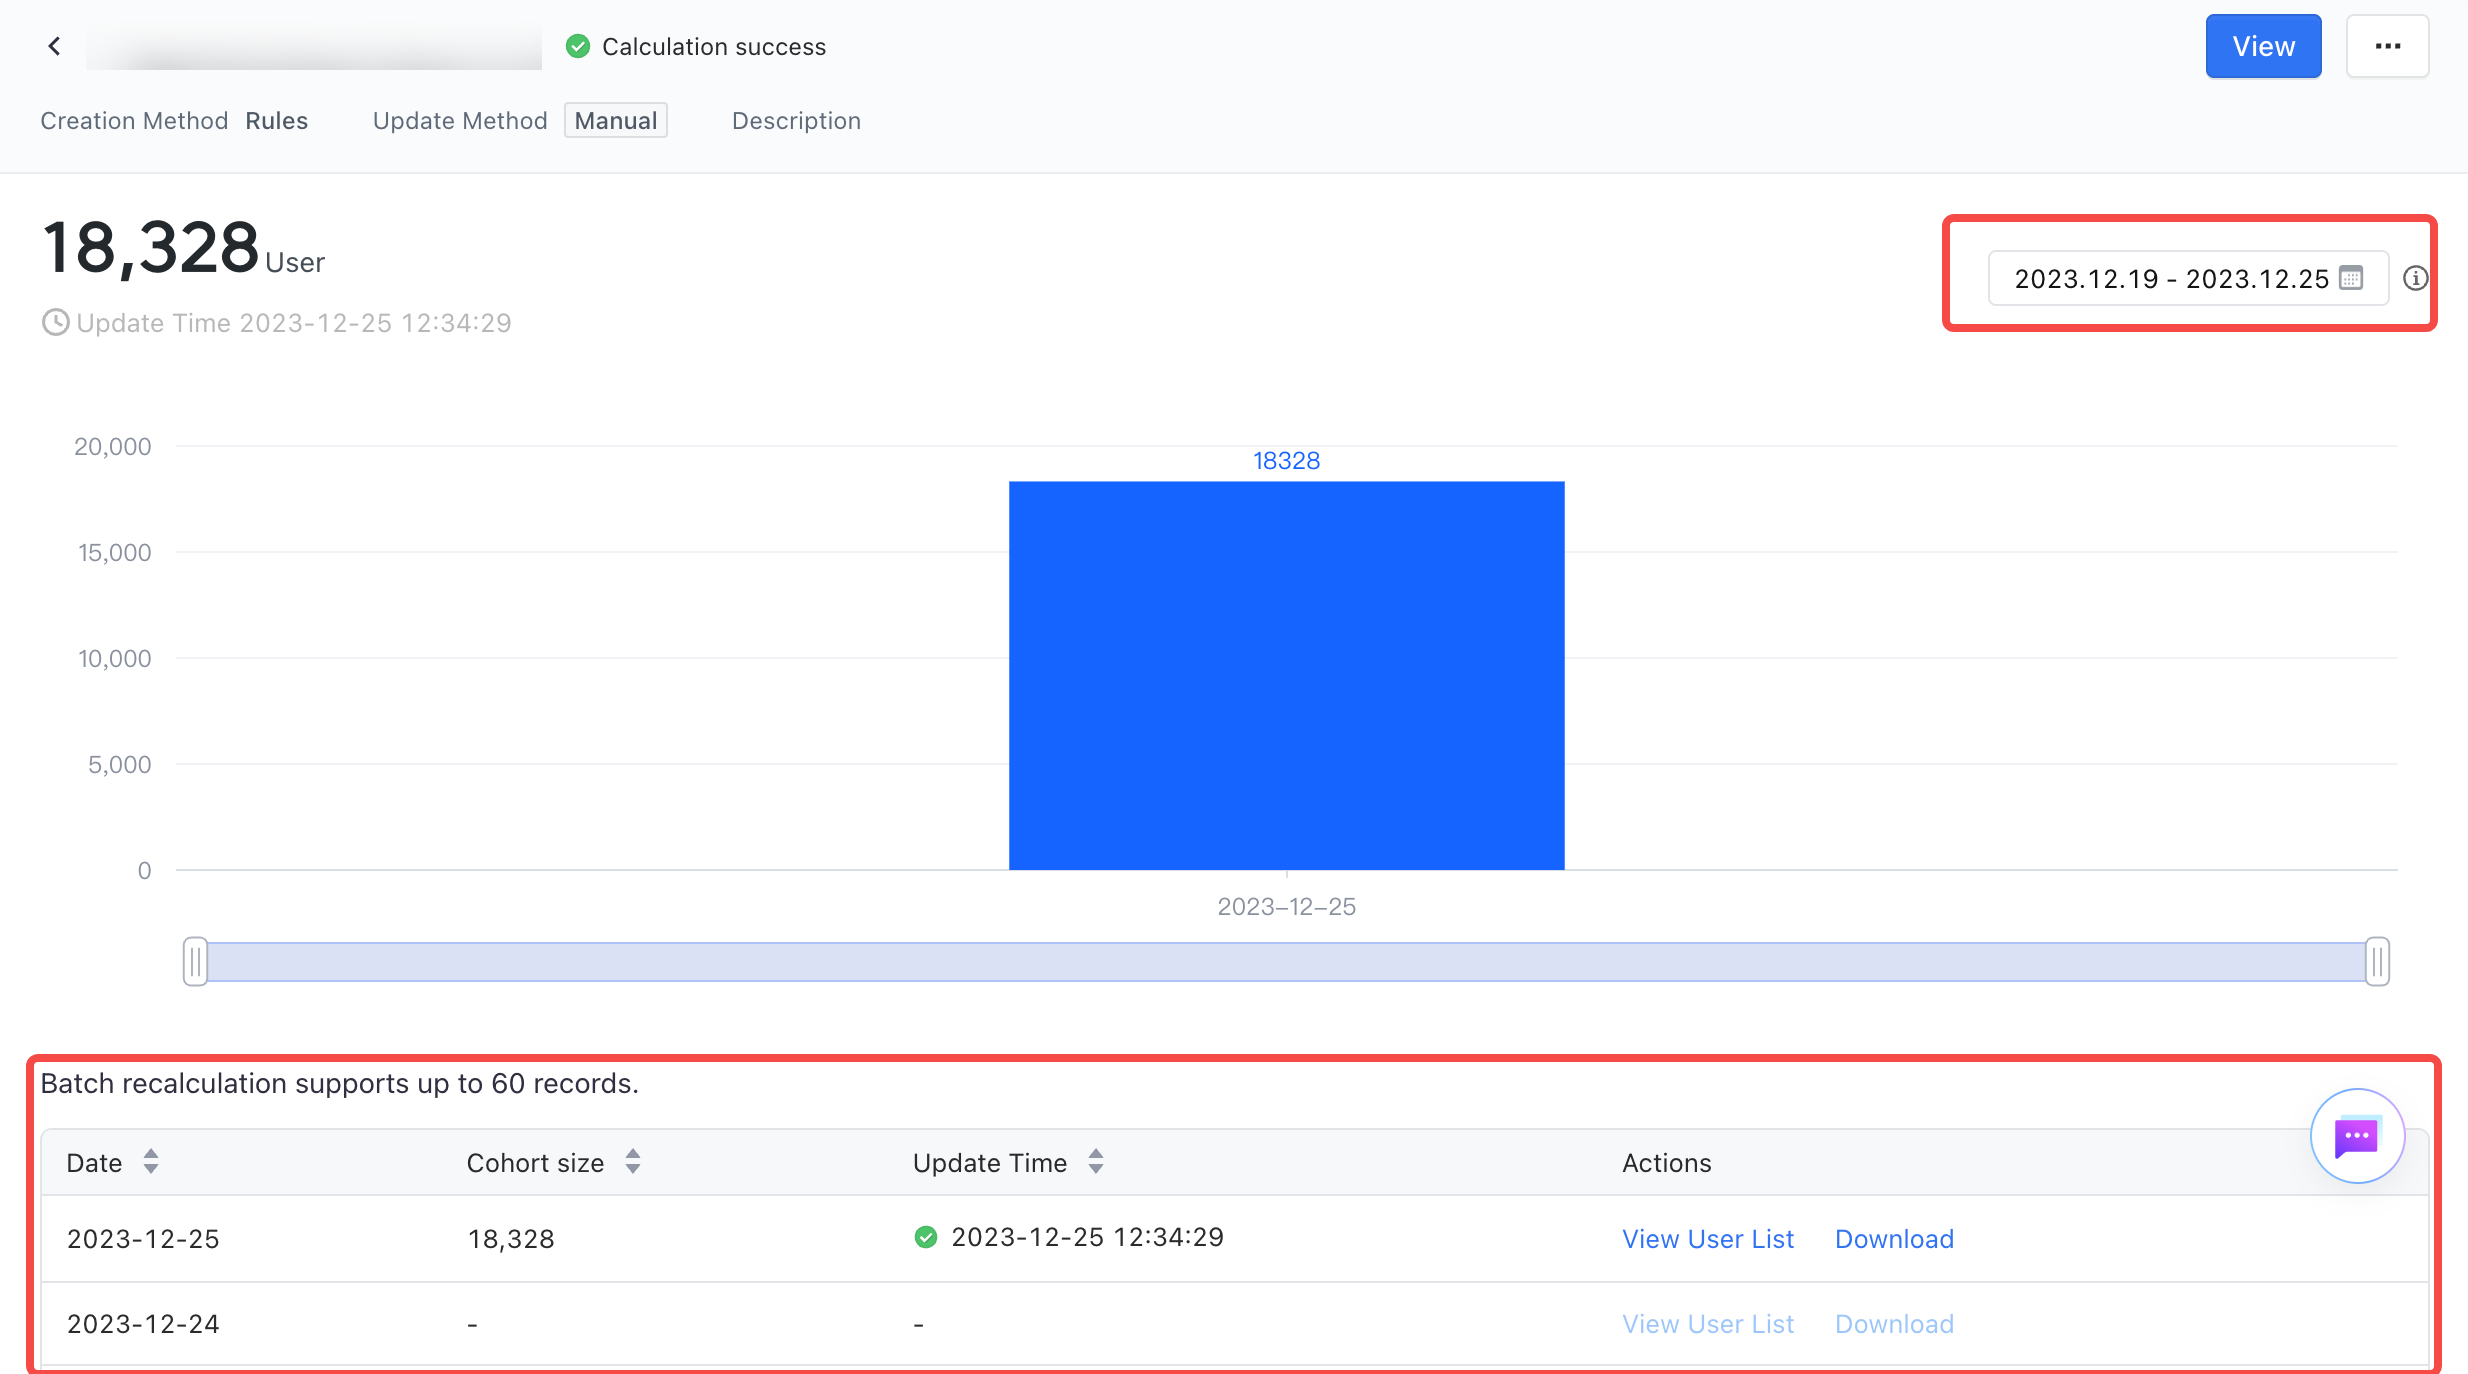Click the Description label
The image size is (2468, 1374).
(796, 121)
